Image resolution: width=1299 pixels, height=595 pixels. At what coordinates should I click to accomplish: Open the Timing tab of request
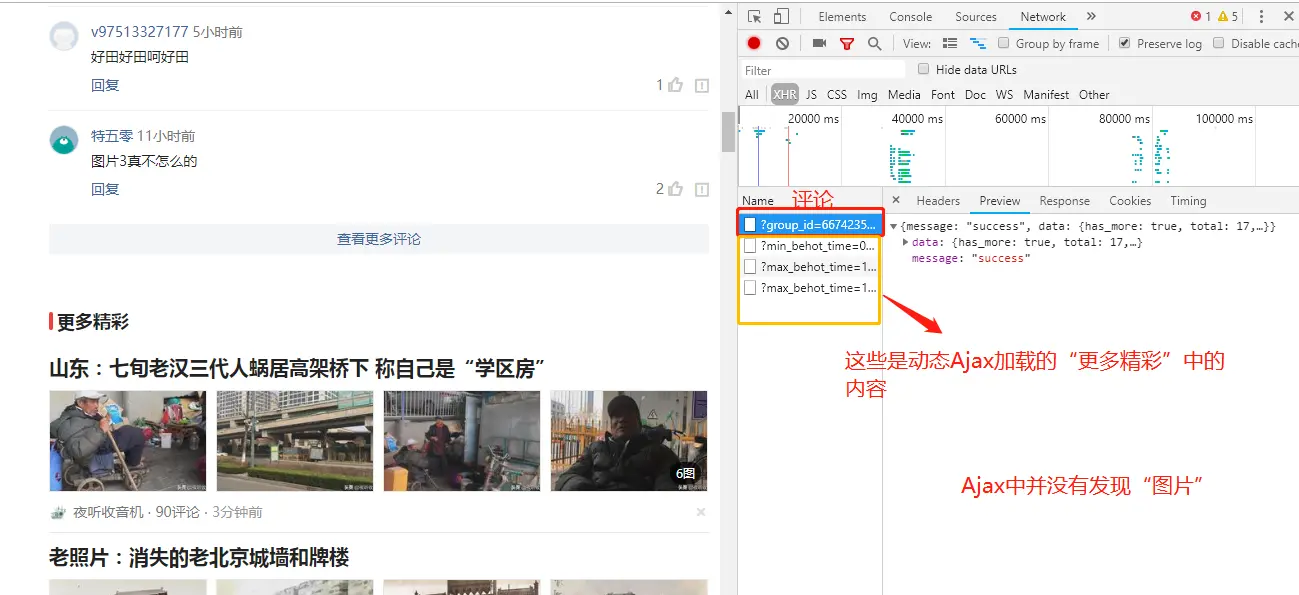(1188, 201)
